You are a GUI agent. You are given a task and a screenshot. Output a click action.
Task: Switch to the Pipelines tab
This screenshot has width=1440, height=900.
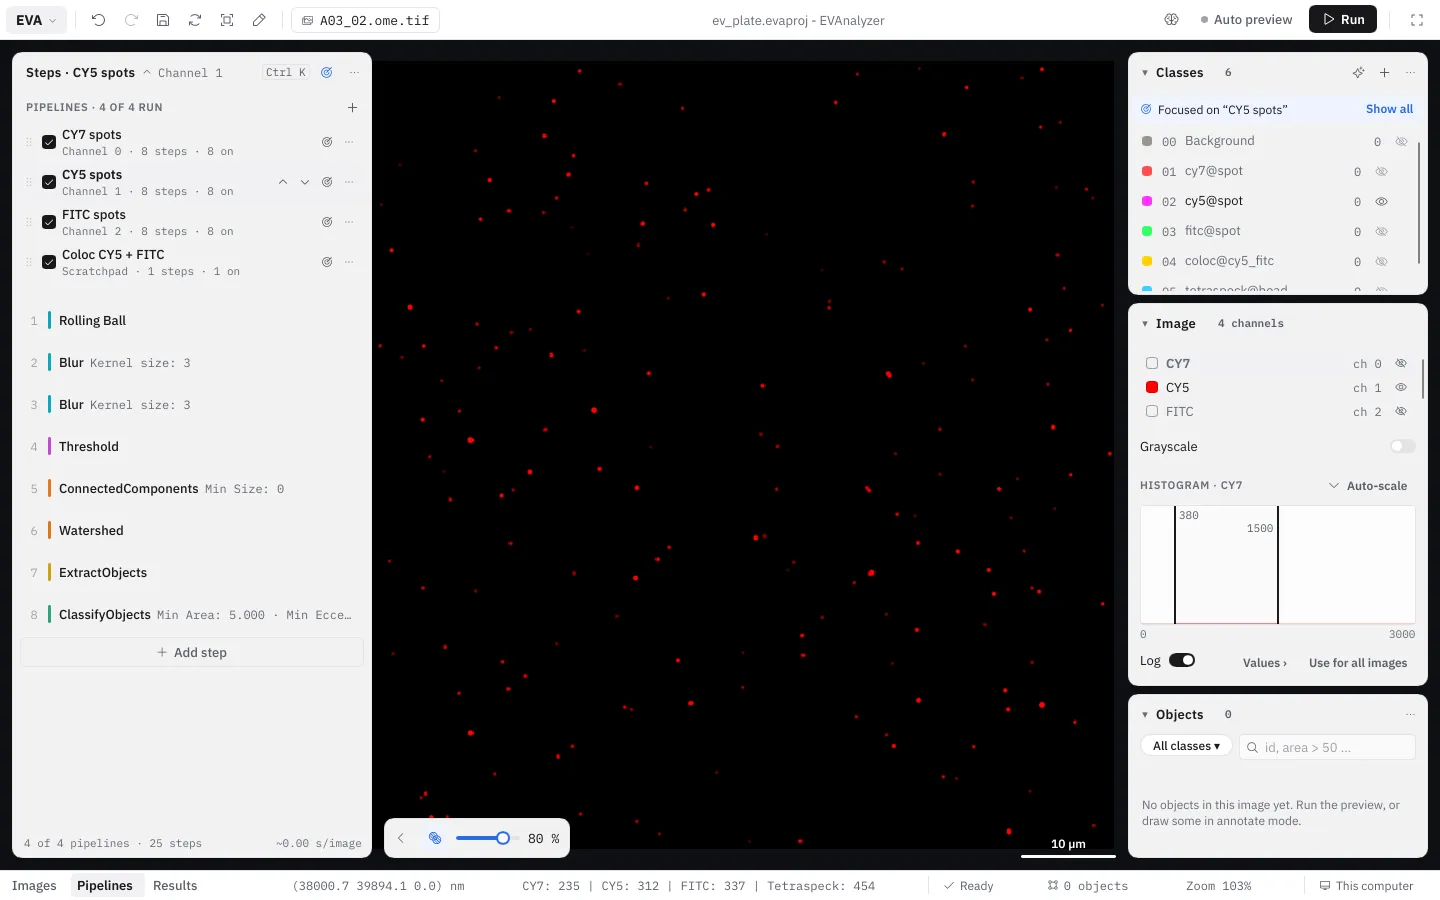(105, 886)
